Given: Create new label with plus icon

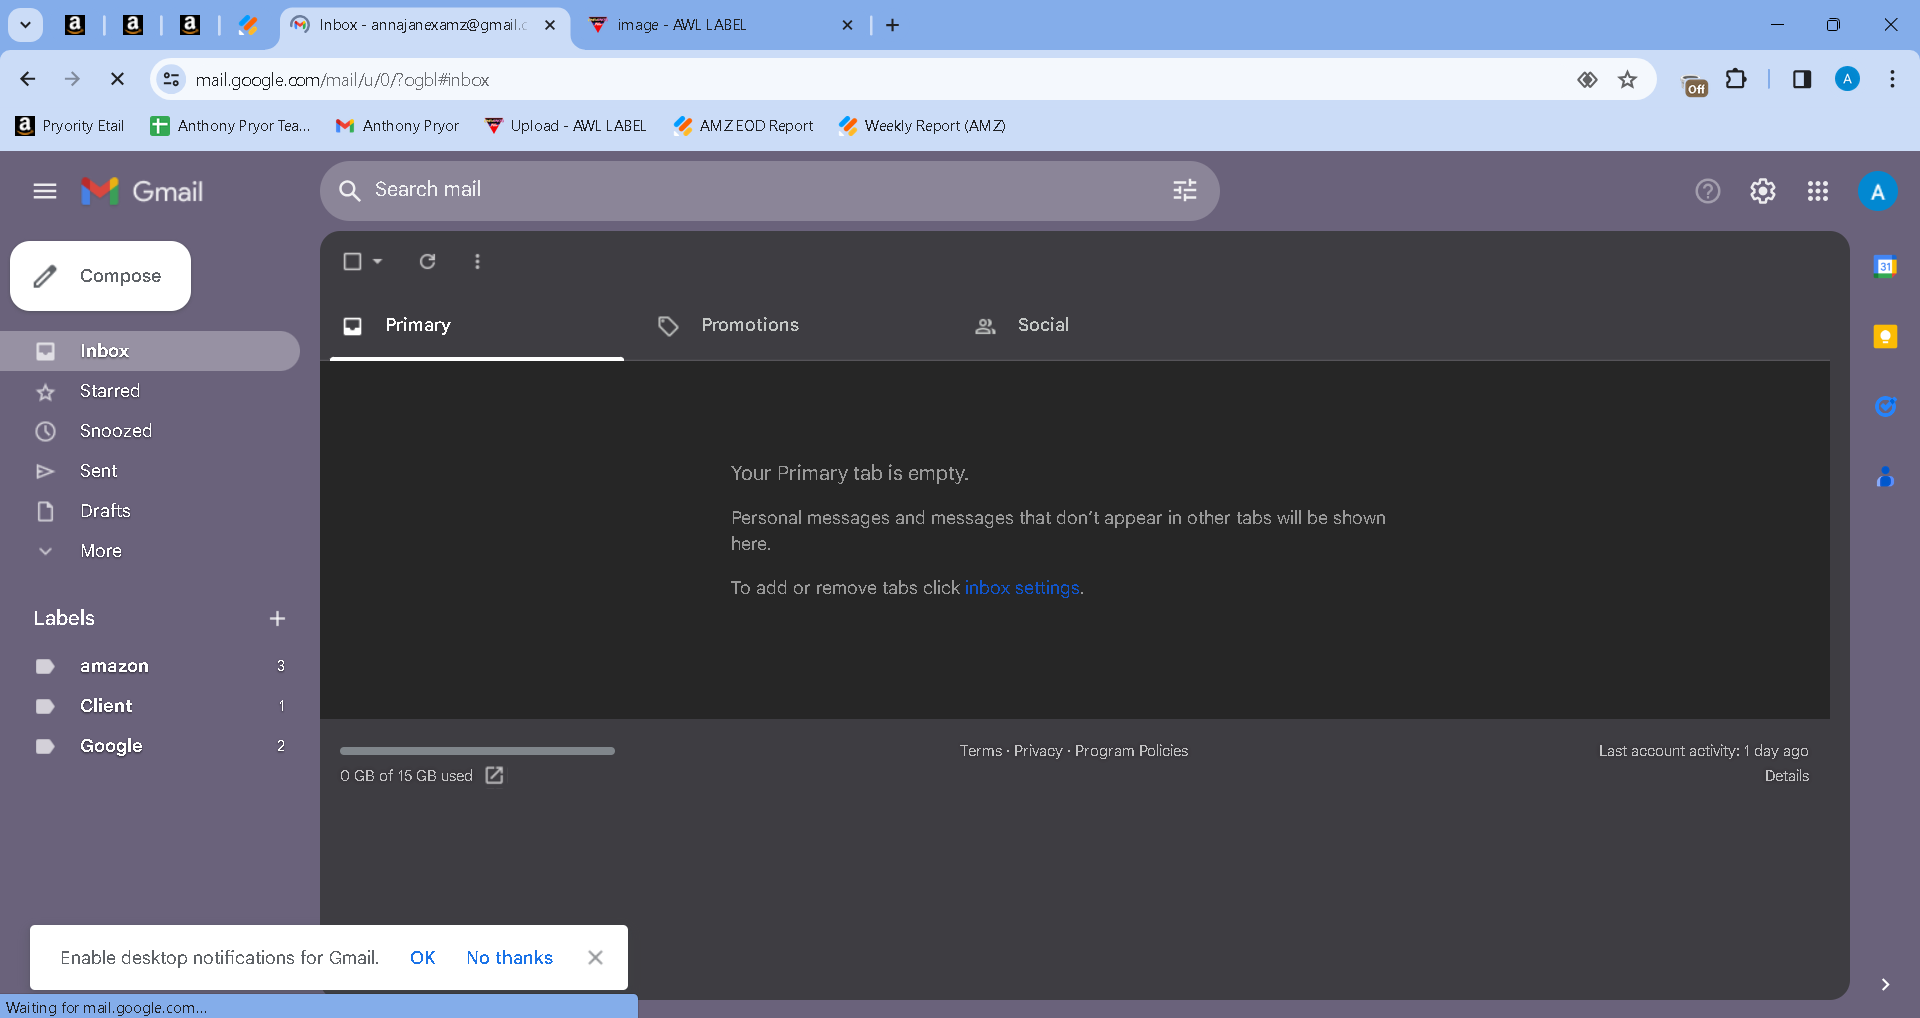Looking at the screenshot, I should click(277, 619).
